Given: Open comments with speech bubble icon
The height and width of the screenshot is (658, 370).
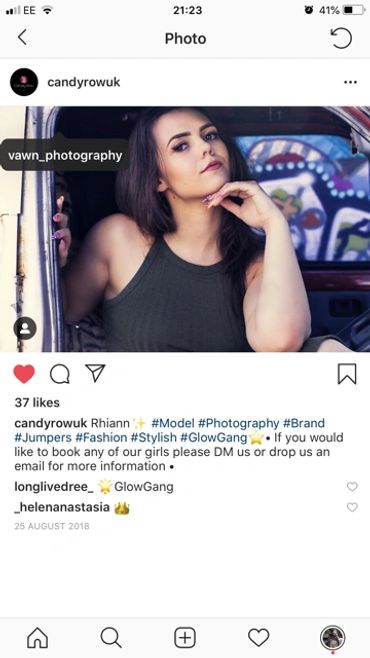Looking at the screenshot, I should tap(60, 373).
